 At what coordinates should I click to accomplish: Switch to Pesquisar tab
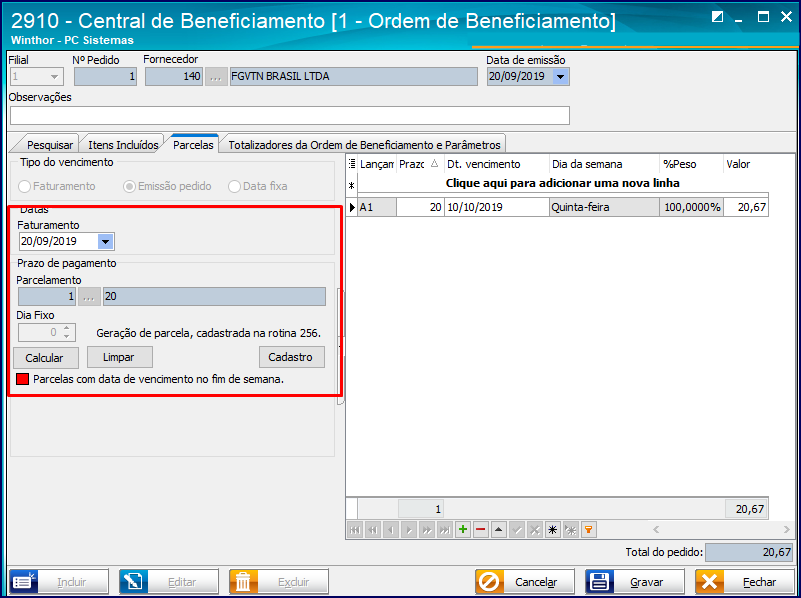50,145
